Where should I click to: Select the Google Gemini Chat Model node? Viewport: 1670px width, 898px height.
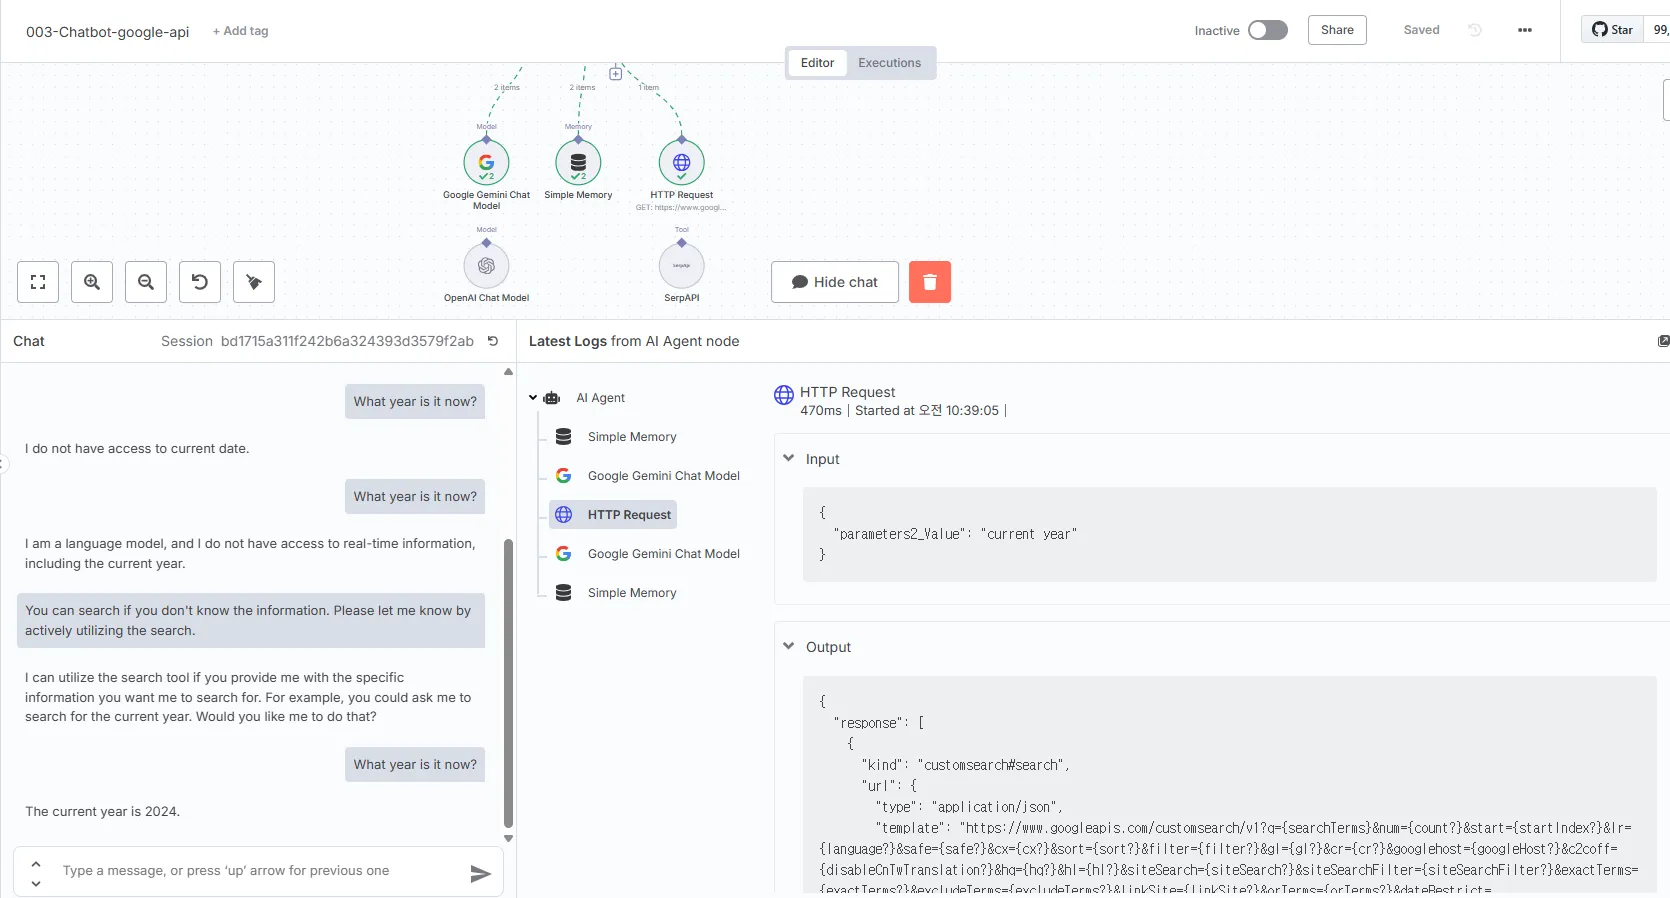pos(486,162)
